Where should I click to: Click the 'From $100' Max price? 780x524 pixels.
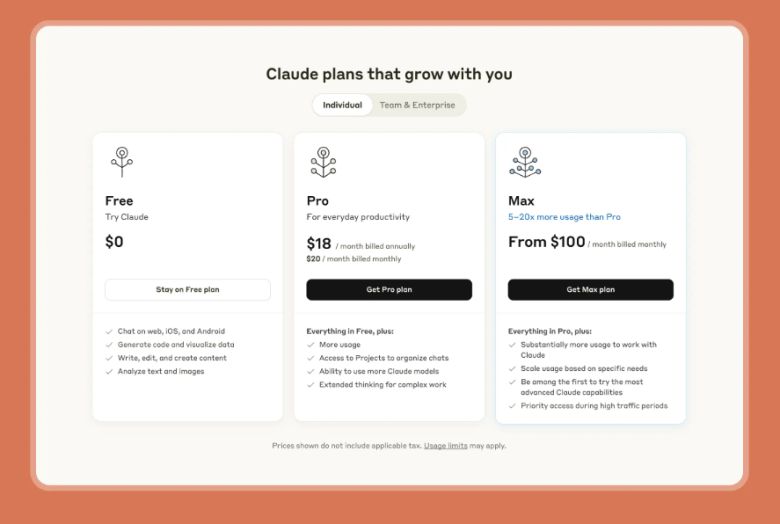pyautogui.click(x=546, y=242)
